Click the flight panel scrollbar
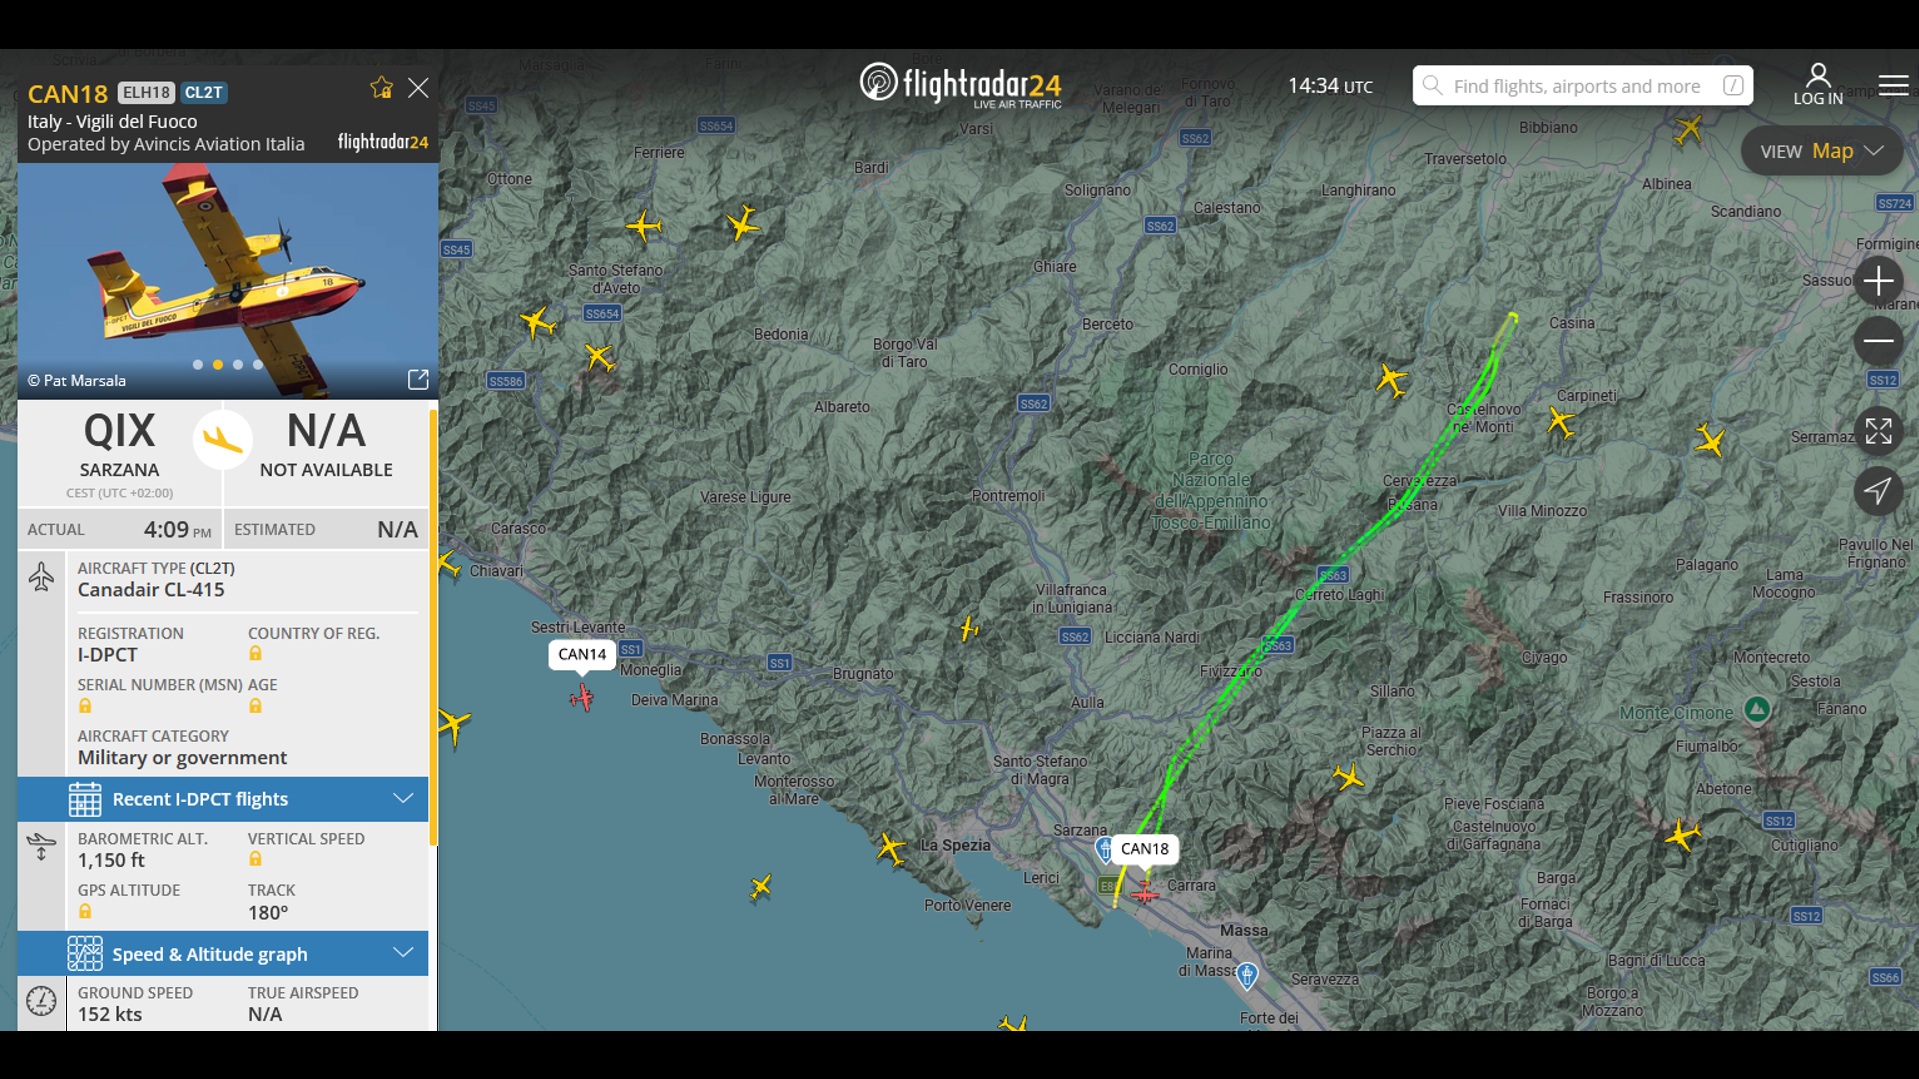 433,628
